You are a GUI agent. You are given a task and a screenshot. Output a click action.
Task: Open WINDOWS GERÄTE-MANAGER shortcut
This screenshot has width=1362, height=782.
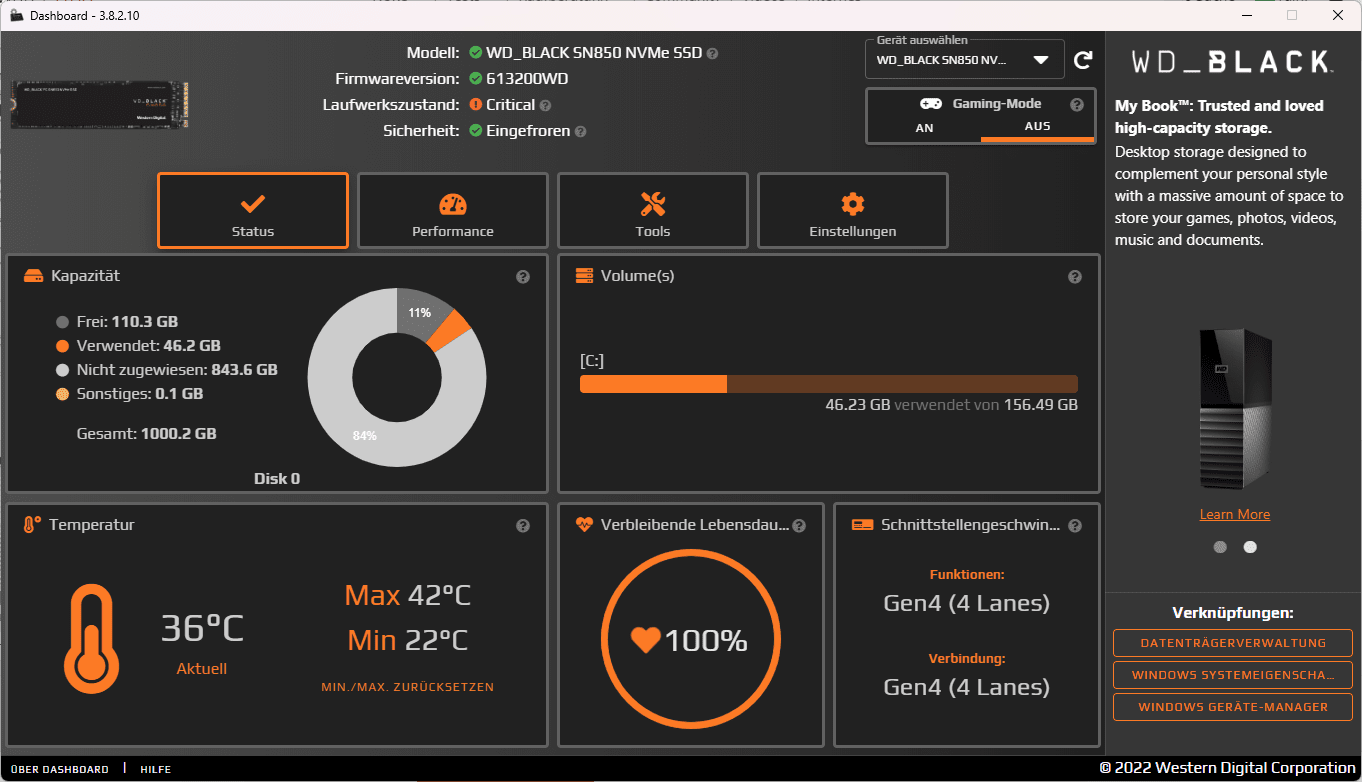click(1233, 707)
